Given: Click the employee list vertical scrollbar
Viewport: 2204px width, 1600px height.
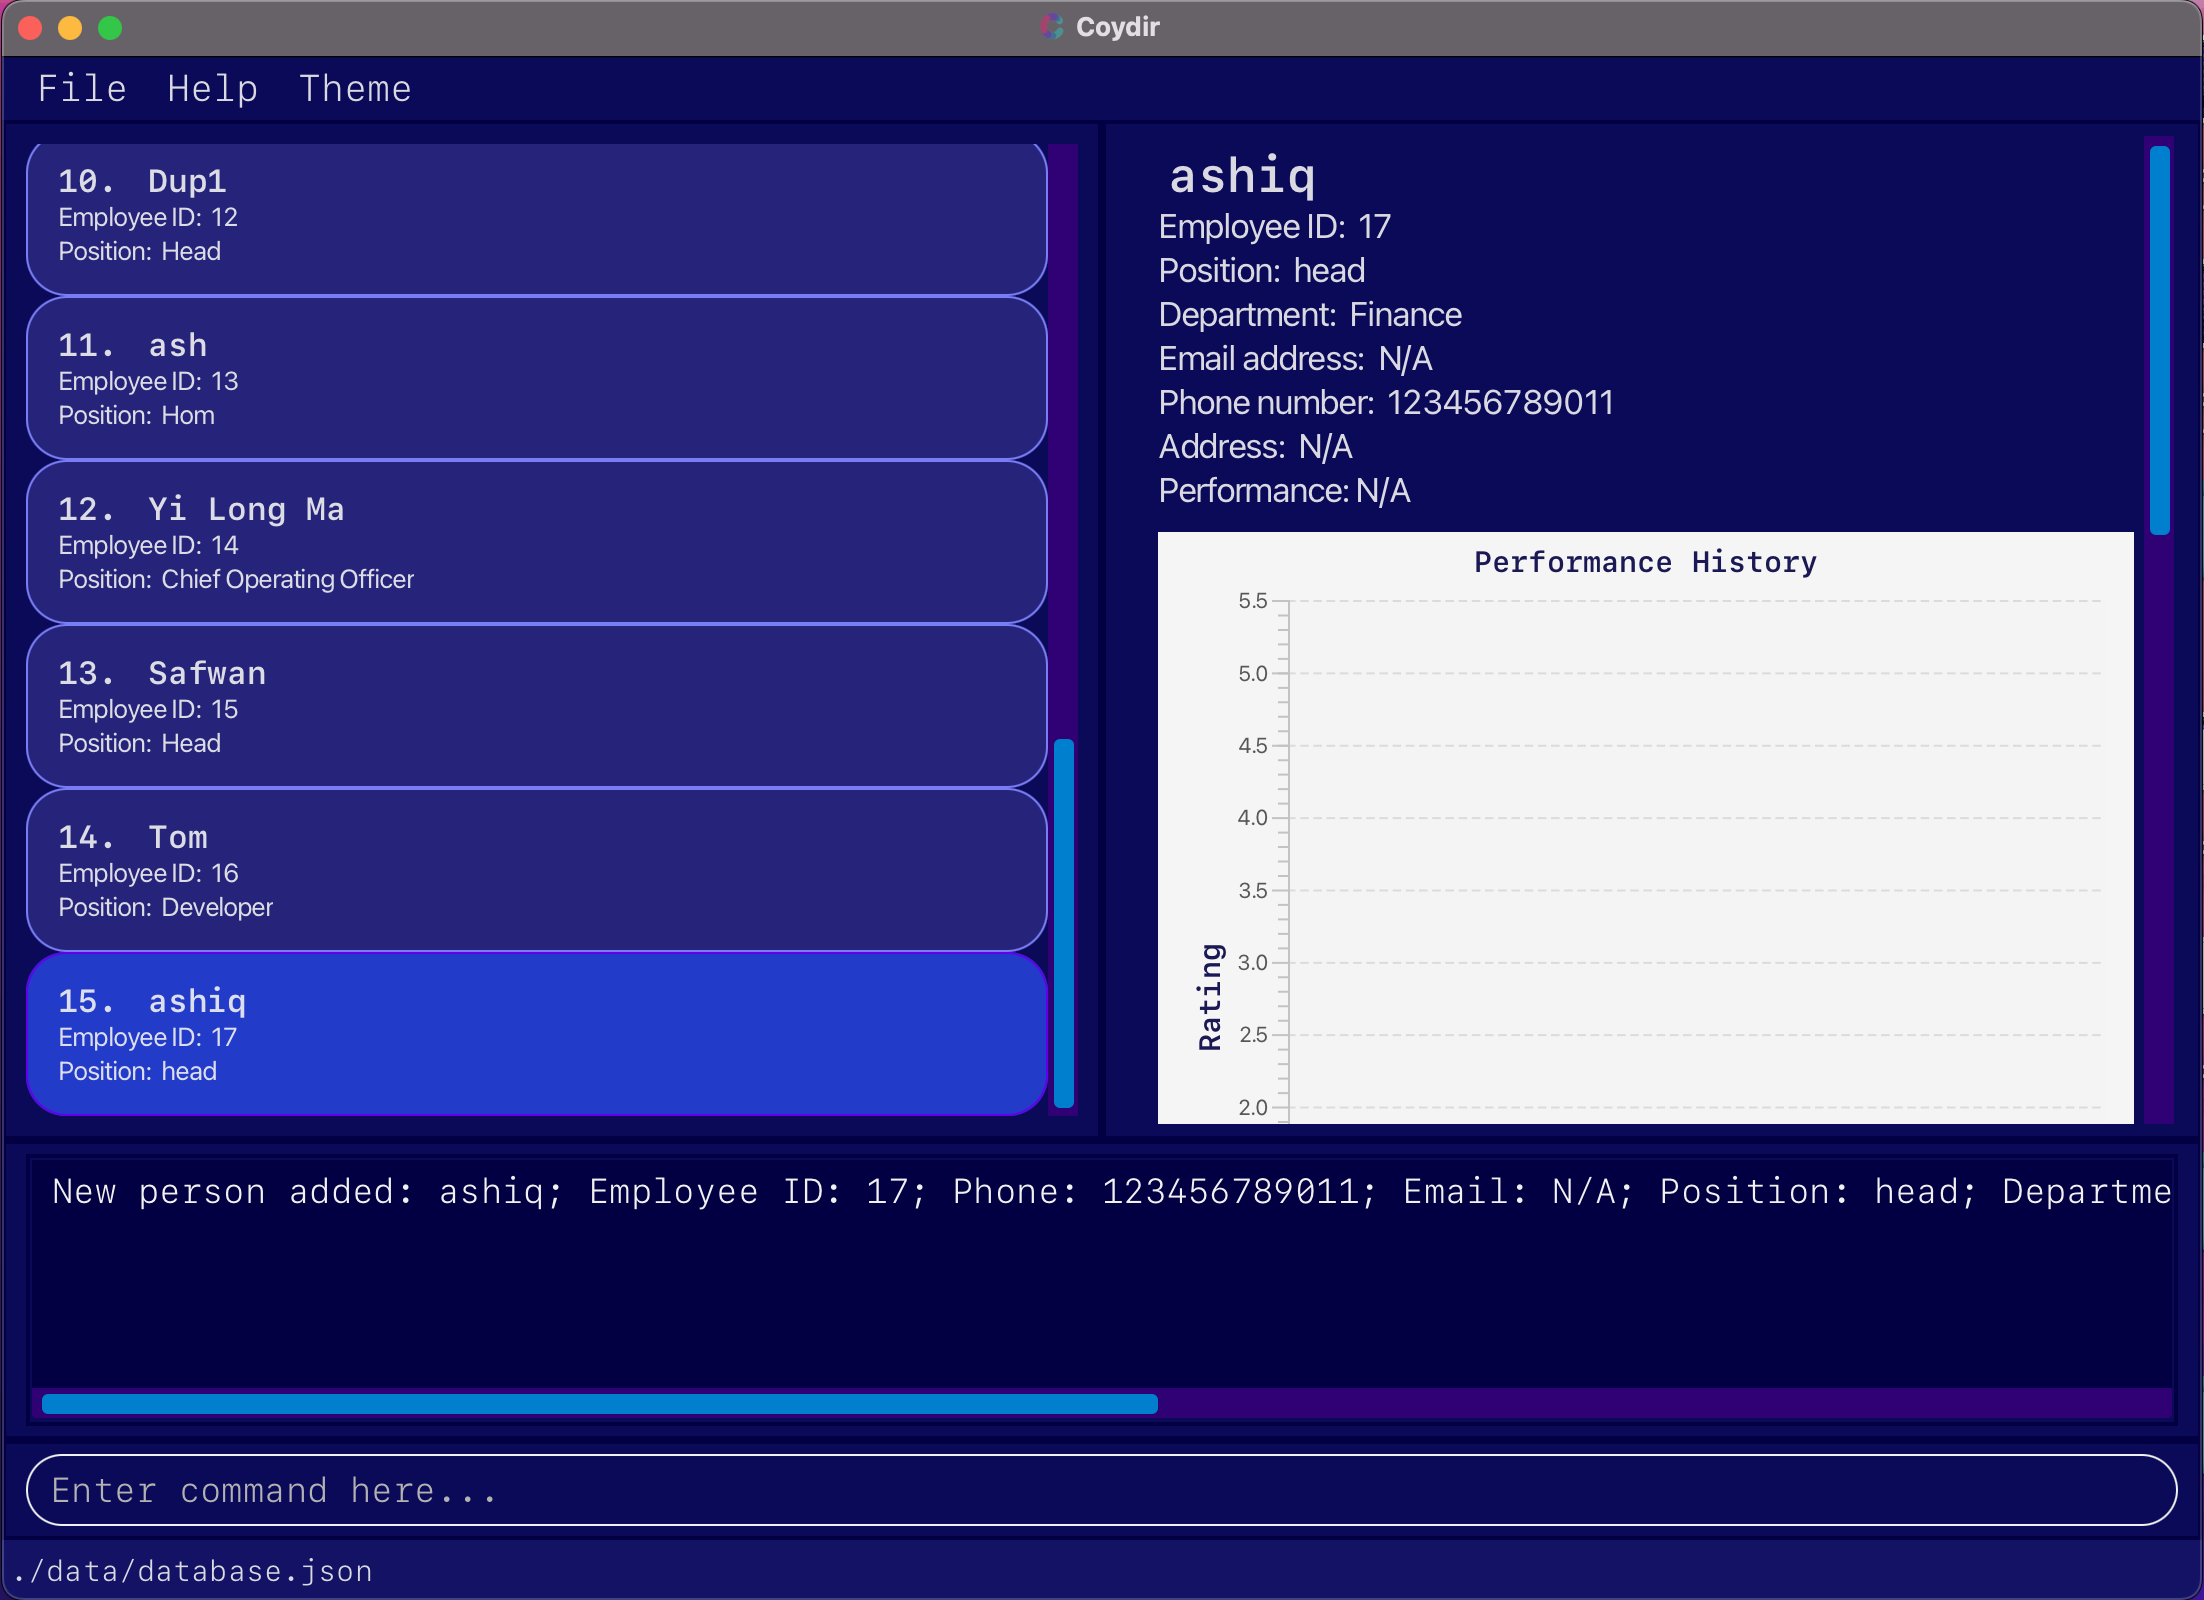Looking at the screenshot, I should [x=1064, y=920].
